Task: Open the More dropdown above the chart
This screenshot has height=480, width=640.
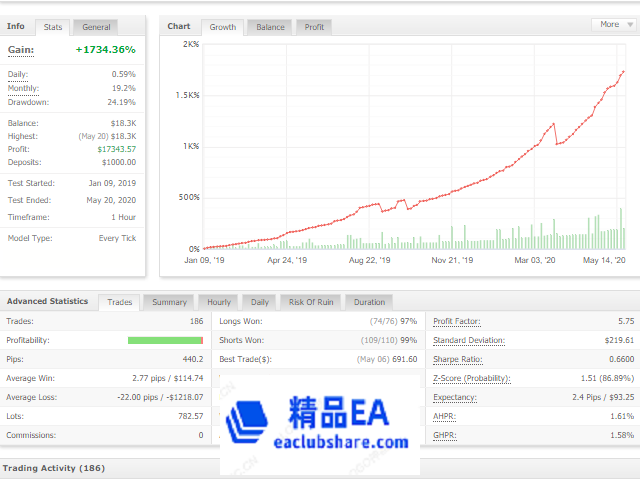Action: tap(614, 24)
